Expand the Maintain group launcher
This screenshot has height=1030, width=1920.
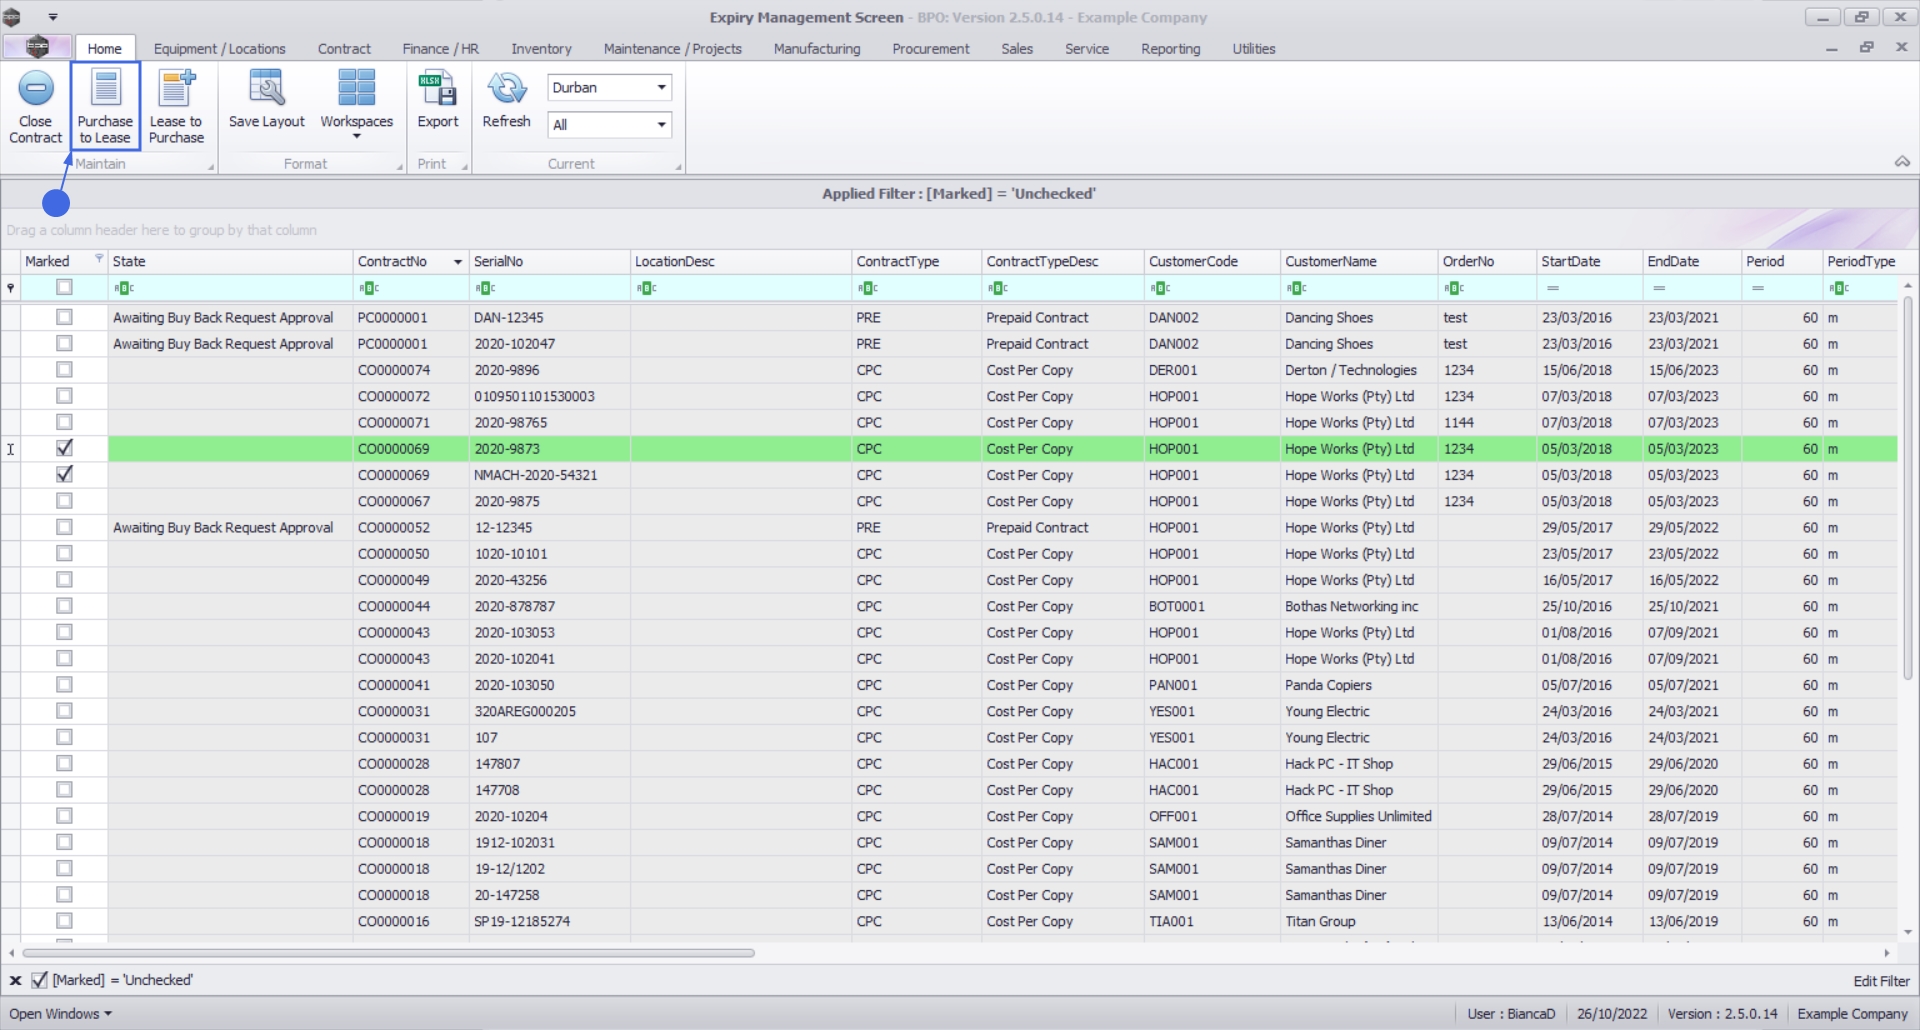point(211,167)
